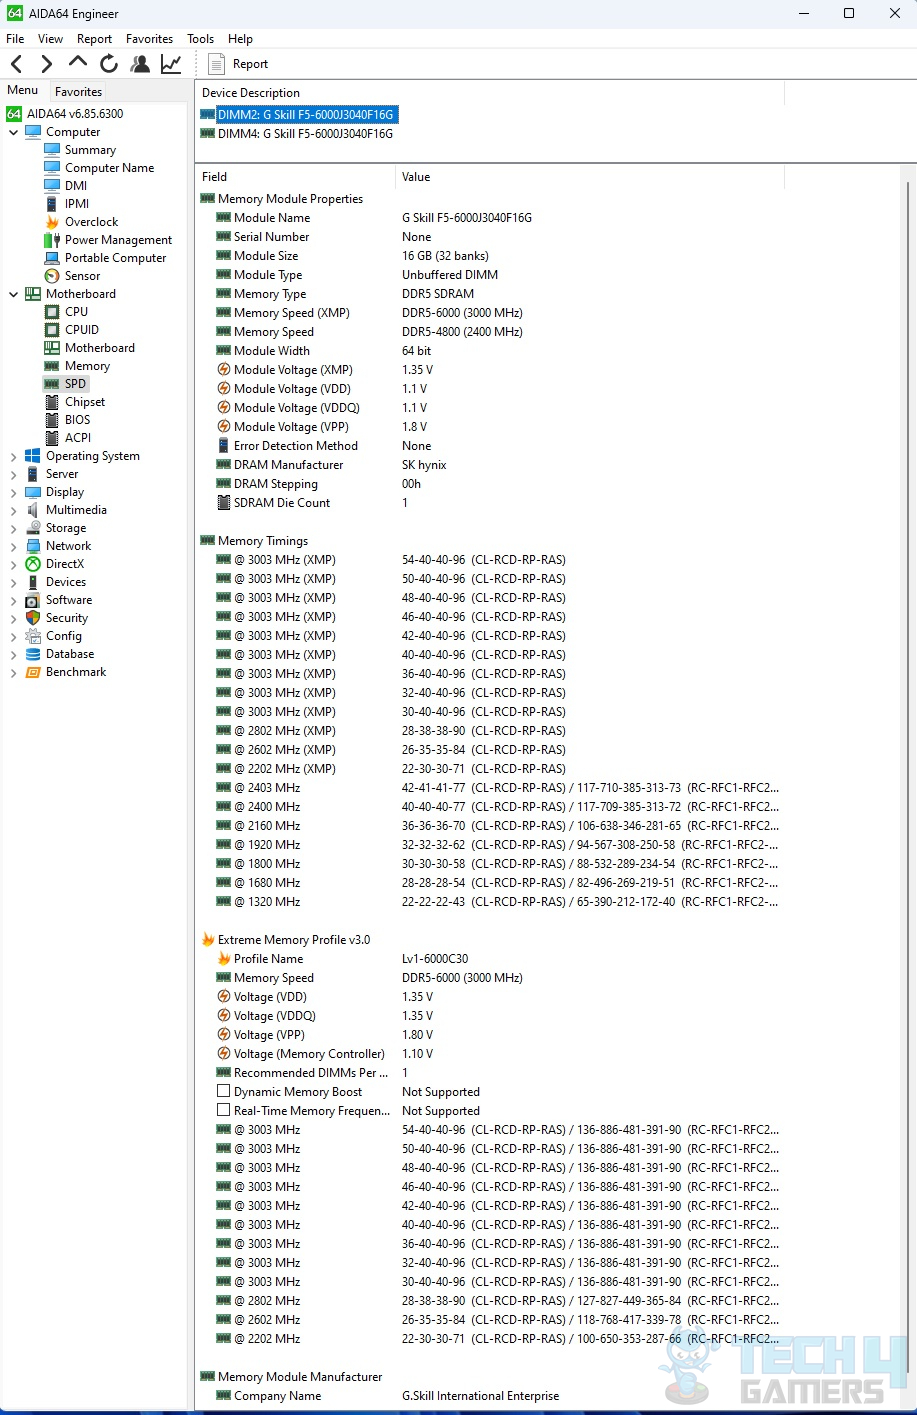Click the Forward navigation arrow
This screenshot has height=1415, width=917.
(x=46, y=64)
